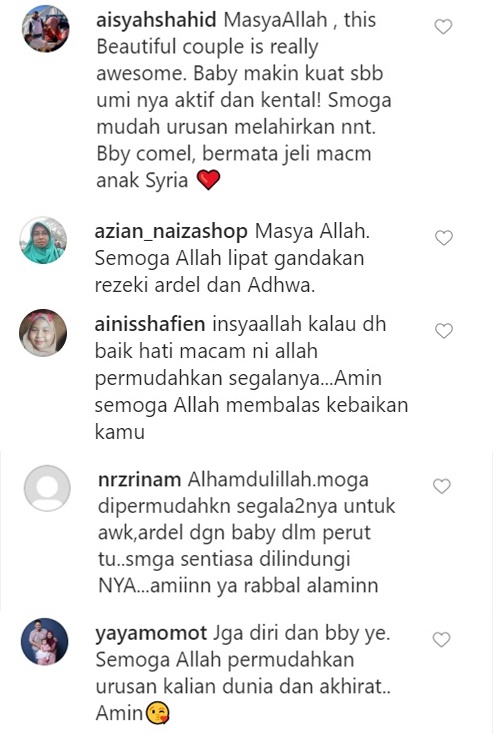Visit yayamomot's profile through username
Viewport: 493px width, 734px height.
[151, 633]
